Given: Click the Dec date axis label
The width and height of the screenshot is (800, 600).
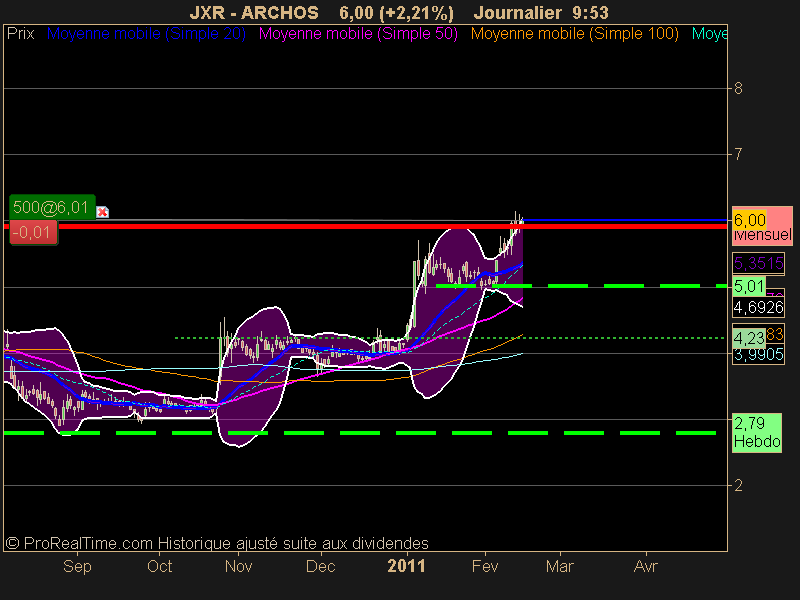Looking at the screenshot, I should (x=320, y=566).
